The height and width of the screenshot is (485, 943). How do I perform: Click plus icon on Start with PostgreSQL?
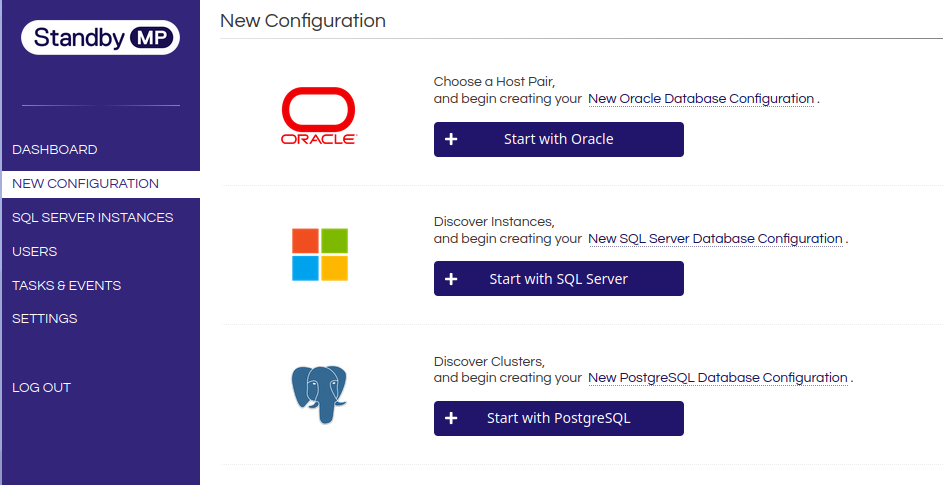pyautogui.click(x=451, y=418)
